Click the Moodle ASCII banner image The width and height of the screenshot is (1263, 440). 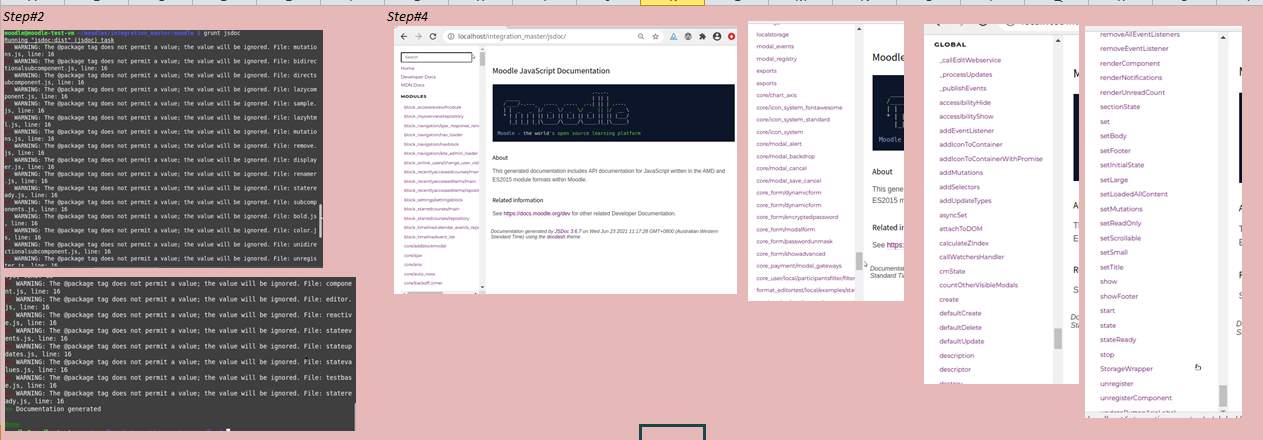pyautogui.click(x=613, y=112)
